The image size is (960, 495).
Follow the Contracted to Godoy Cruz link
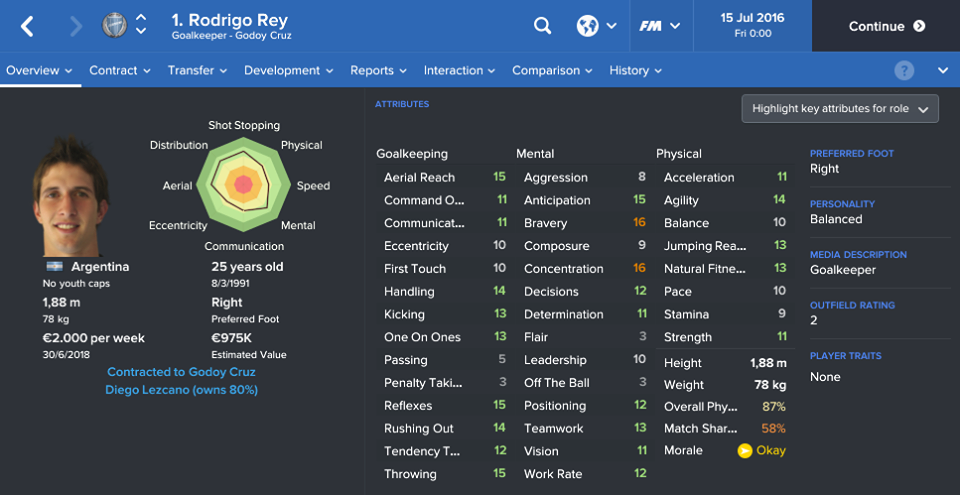tap(181, 372)
